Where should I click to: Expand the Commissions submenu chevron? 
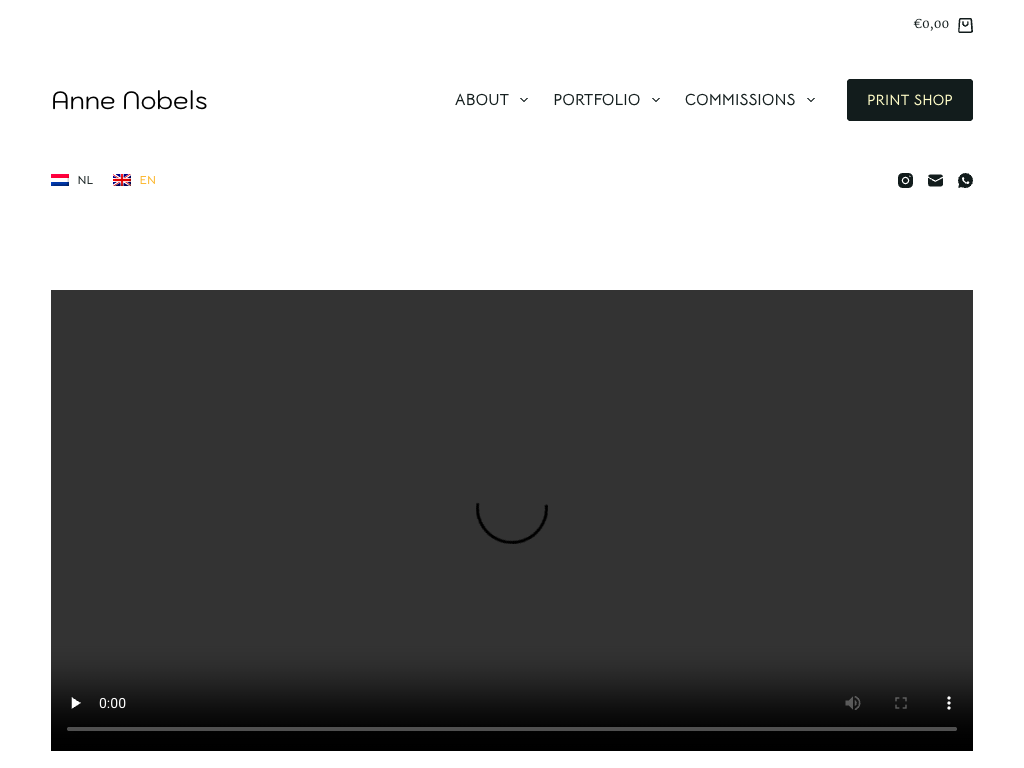pos(811,100)
